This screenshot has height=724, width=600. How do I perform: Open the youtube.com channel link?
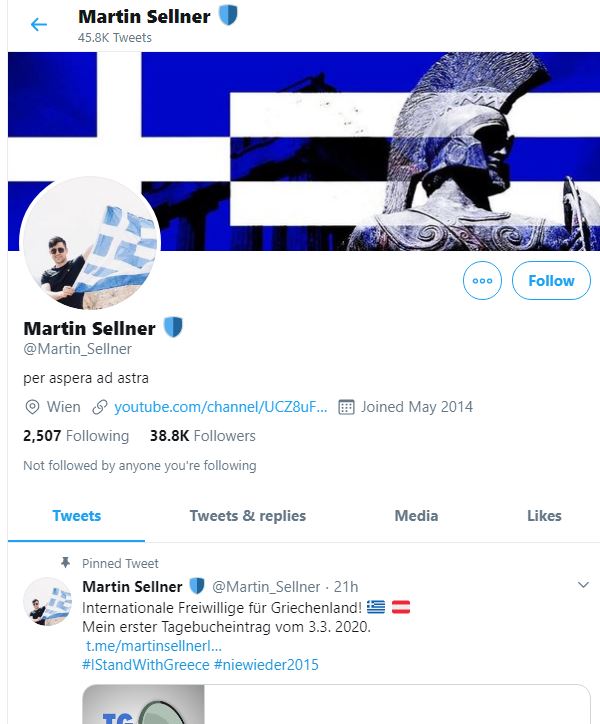pyautogui.click(x=220, y=407)
